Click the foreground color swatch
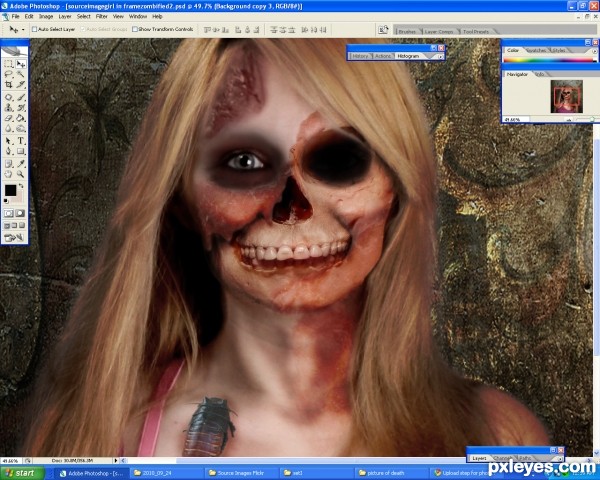Image resolution: width=600 pixels, height=480 pixels. [x=10, y=190]
